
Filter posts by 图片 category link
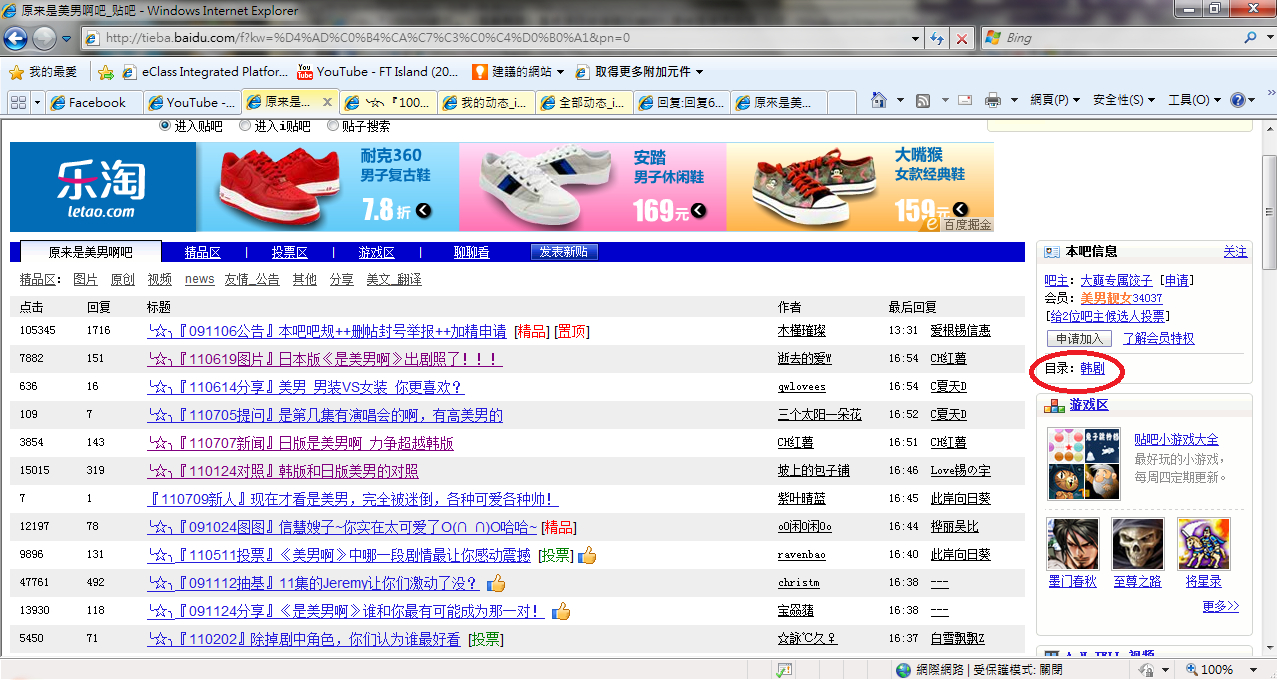(86, 280)
